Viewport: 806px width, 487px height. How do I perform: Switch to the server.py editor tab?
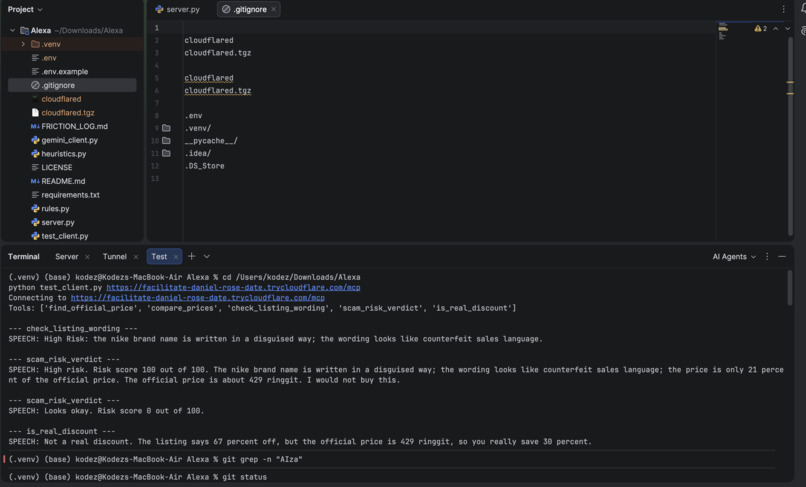coord(177,9)
